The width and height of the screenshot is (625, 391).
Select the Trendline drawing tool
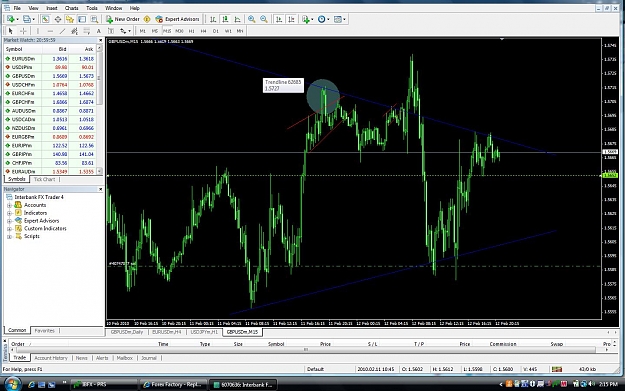(62, 31)
